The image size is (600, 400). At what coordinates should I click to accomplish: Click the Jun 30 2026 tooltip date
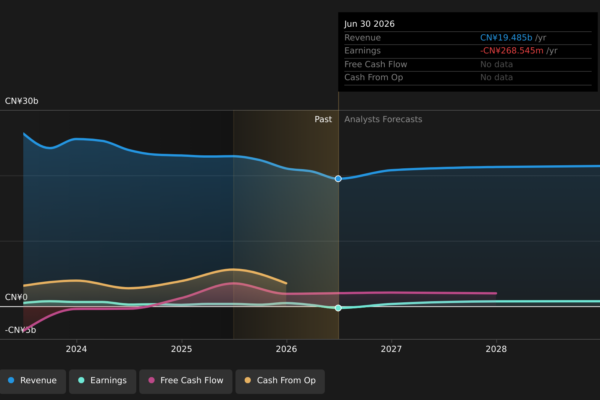369,24
